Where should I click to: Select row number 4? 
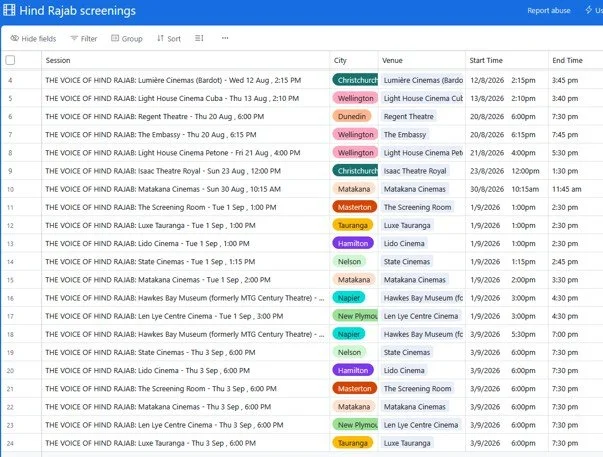pos(10,80)
